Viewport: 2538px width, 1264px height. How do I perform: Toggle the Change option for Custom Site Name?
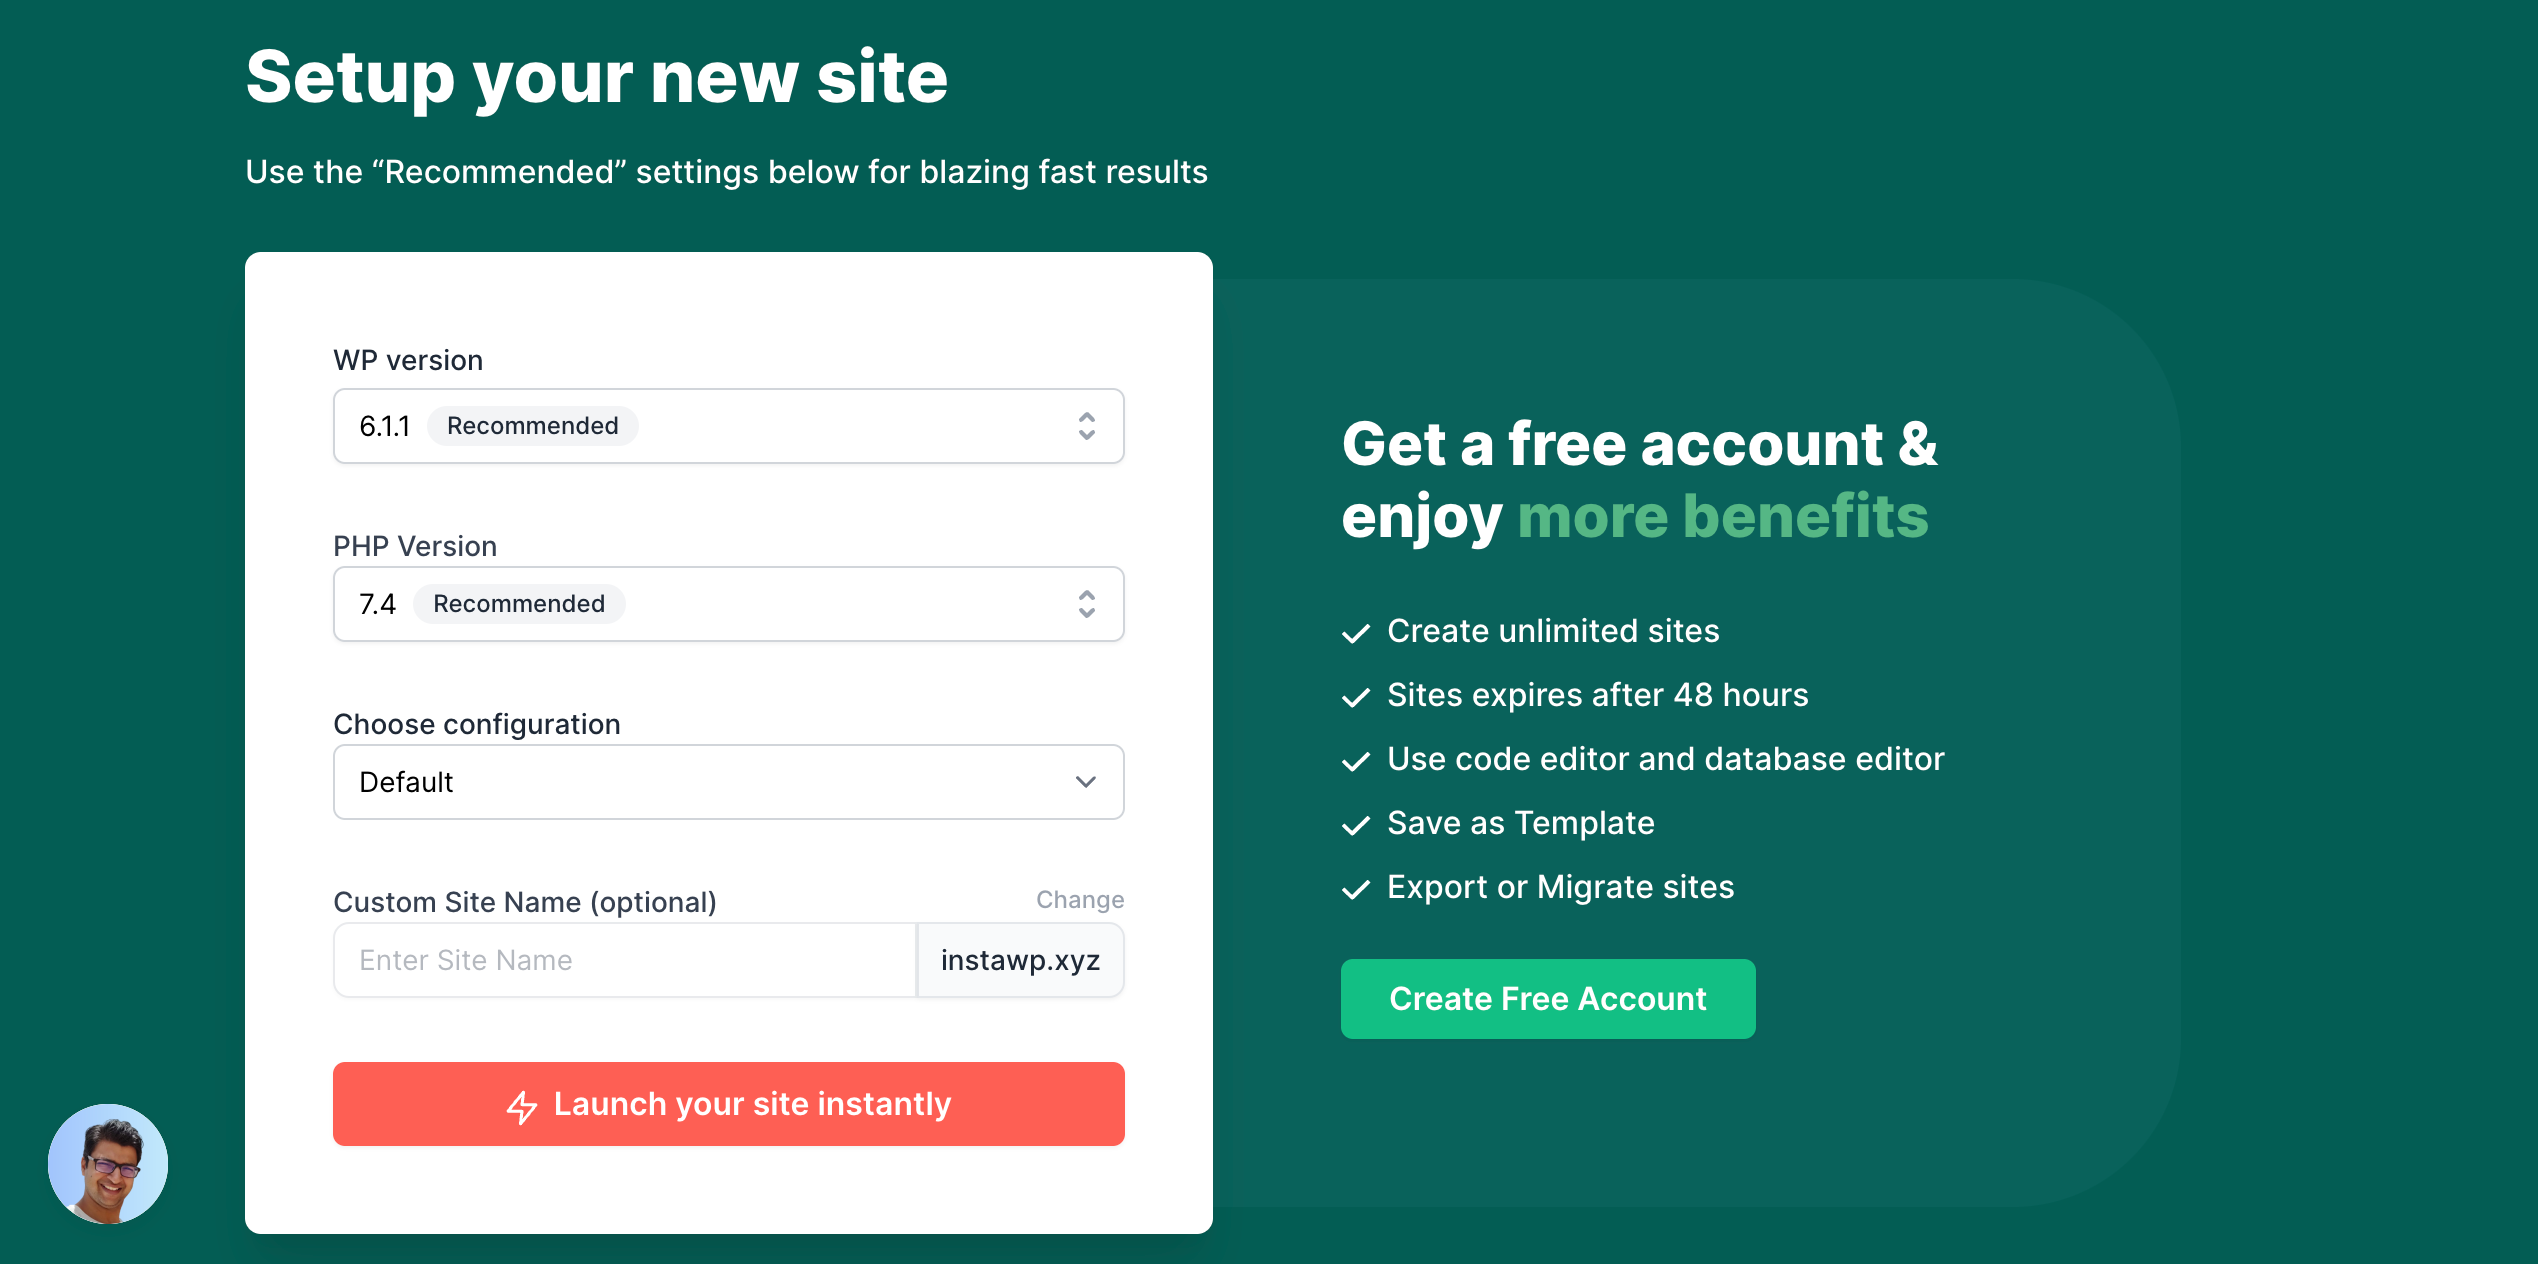pos(1079,899)
